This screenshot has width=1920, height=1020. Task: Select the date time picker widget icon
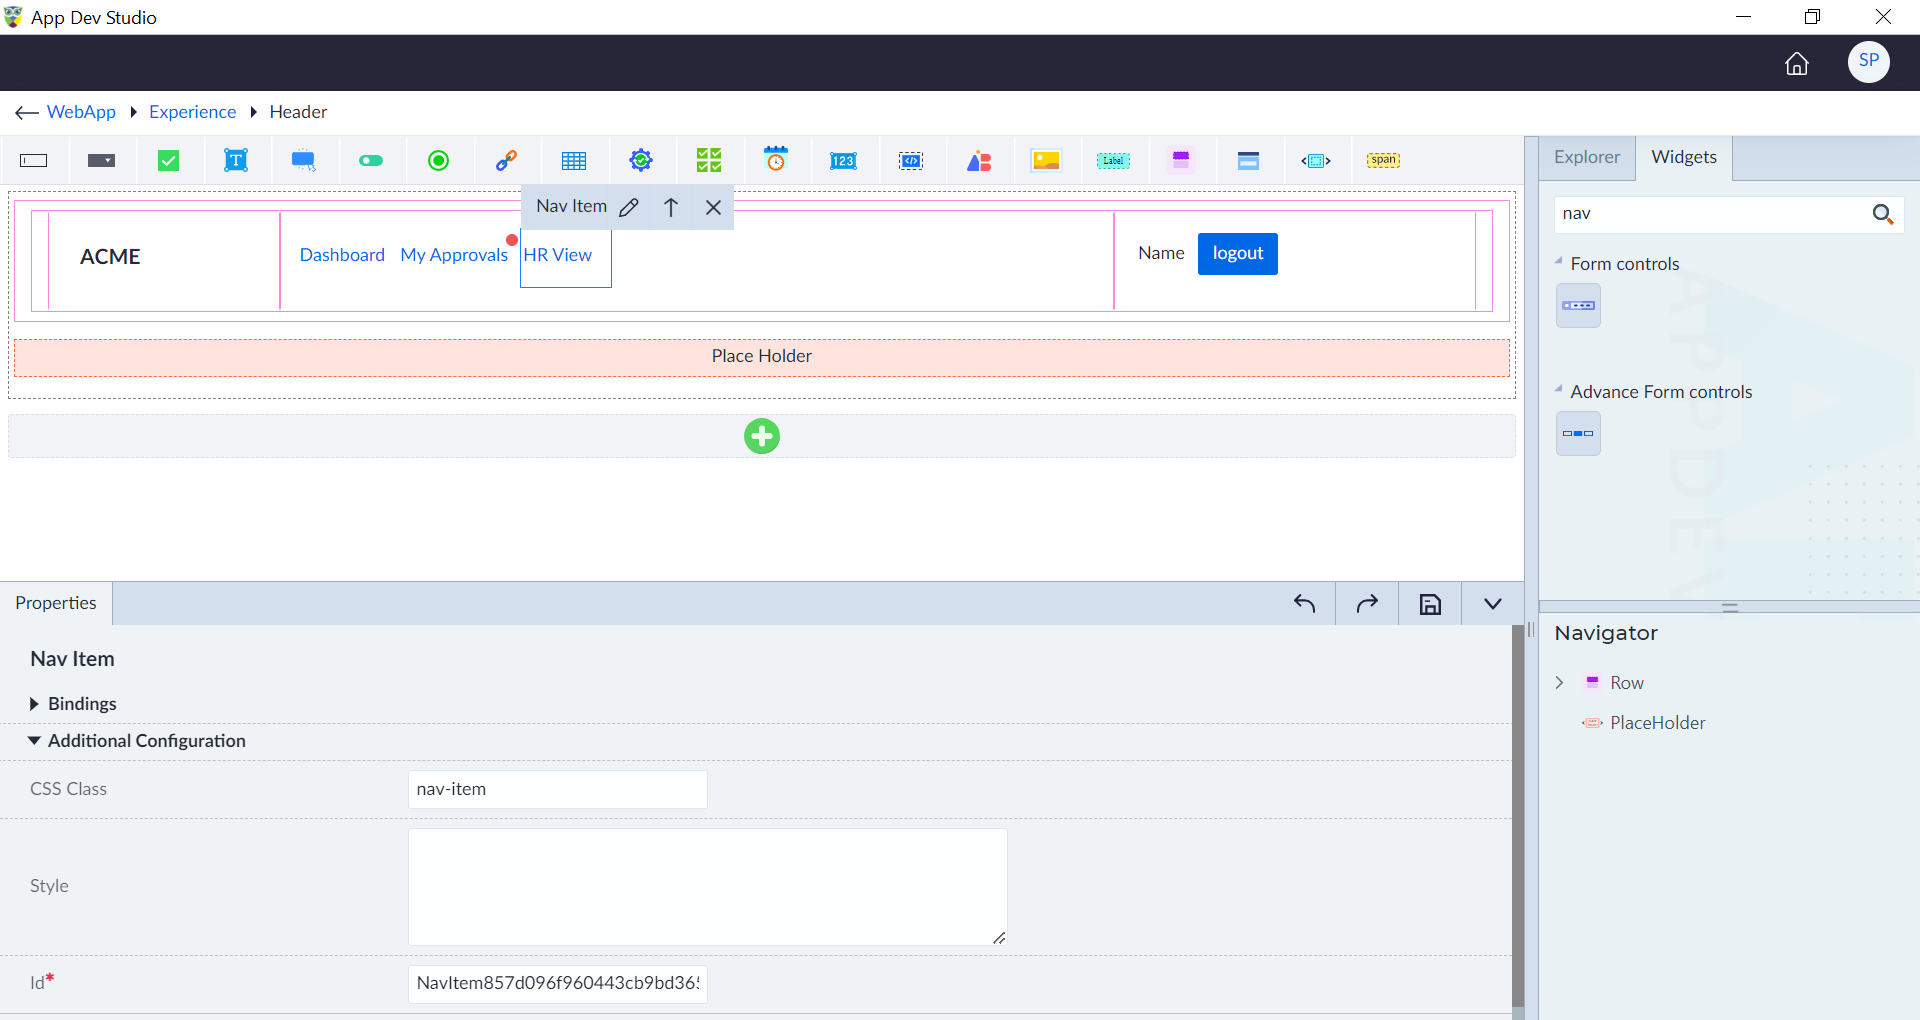[776, 160]
